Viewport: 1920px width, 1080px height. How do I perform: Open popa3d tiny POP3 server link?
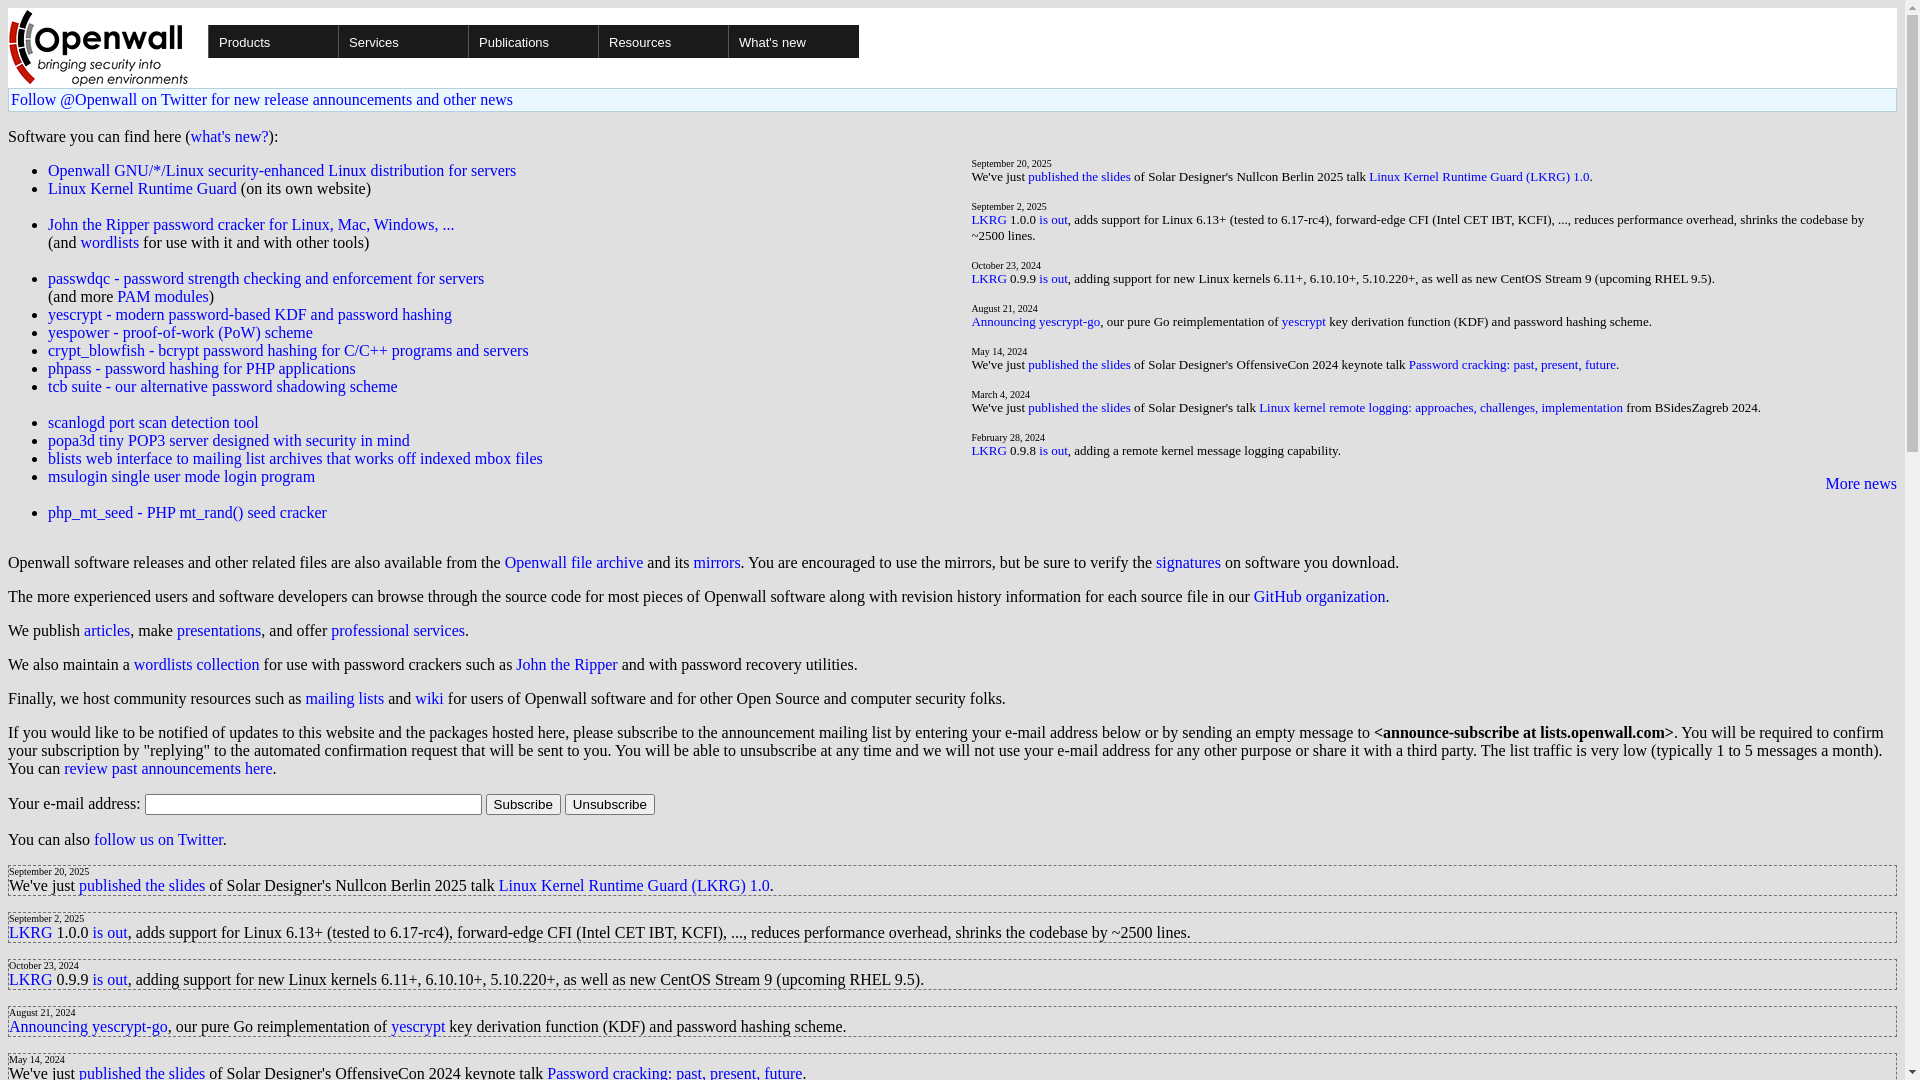(229, 441)
